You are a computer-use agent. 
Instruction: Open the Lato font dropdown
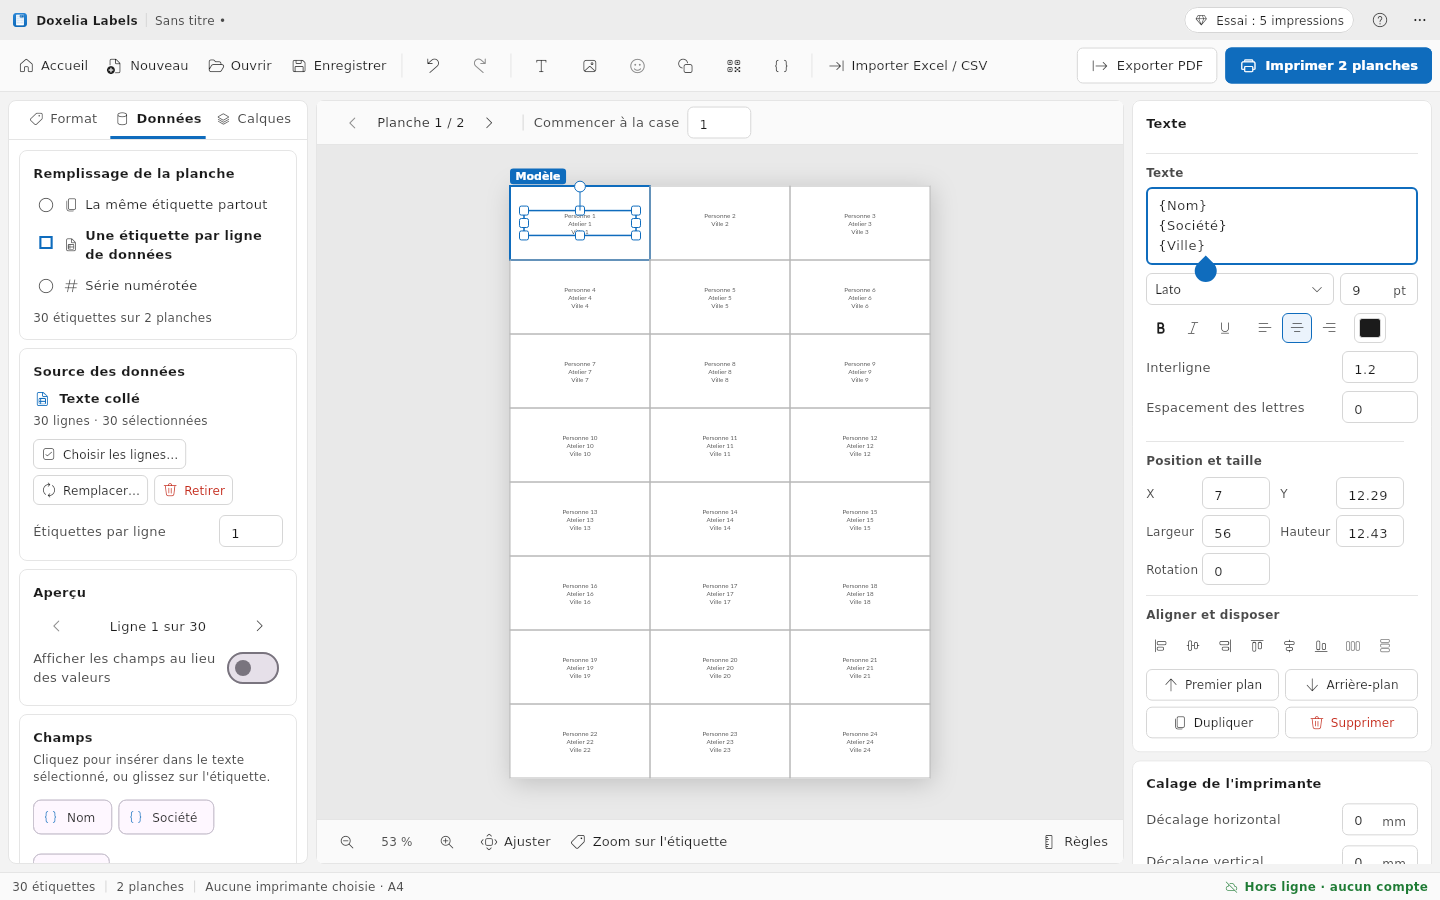click(1240, 289)
